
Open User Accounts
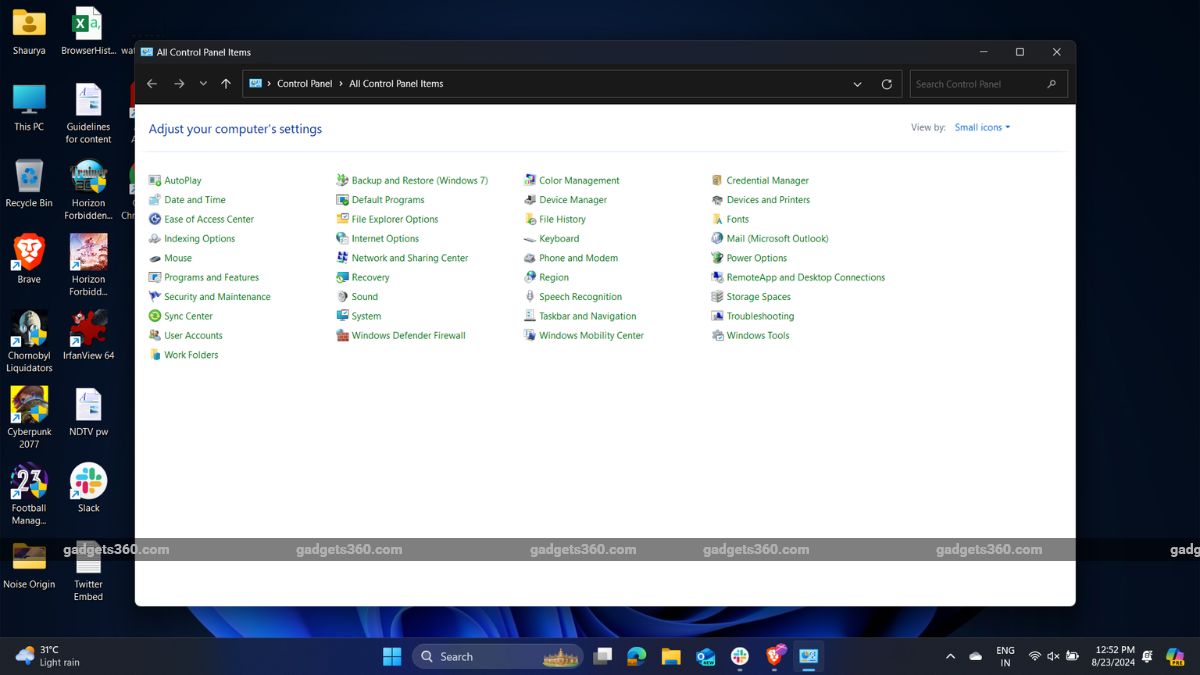coord(191,335)
